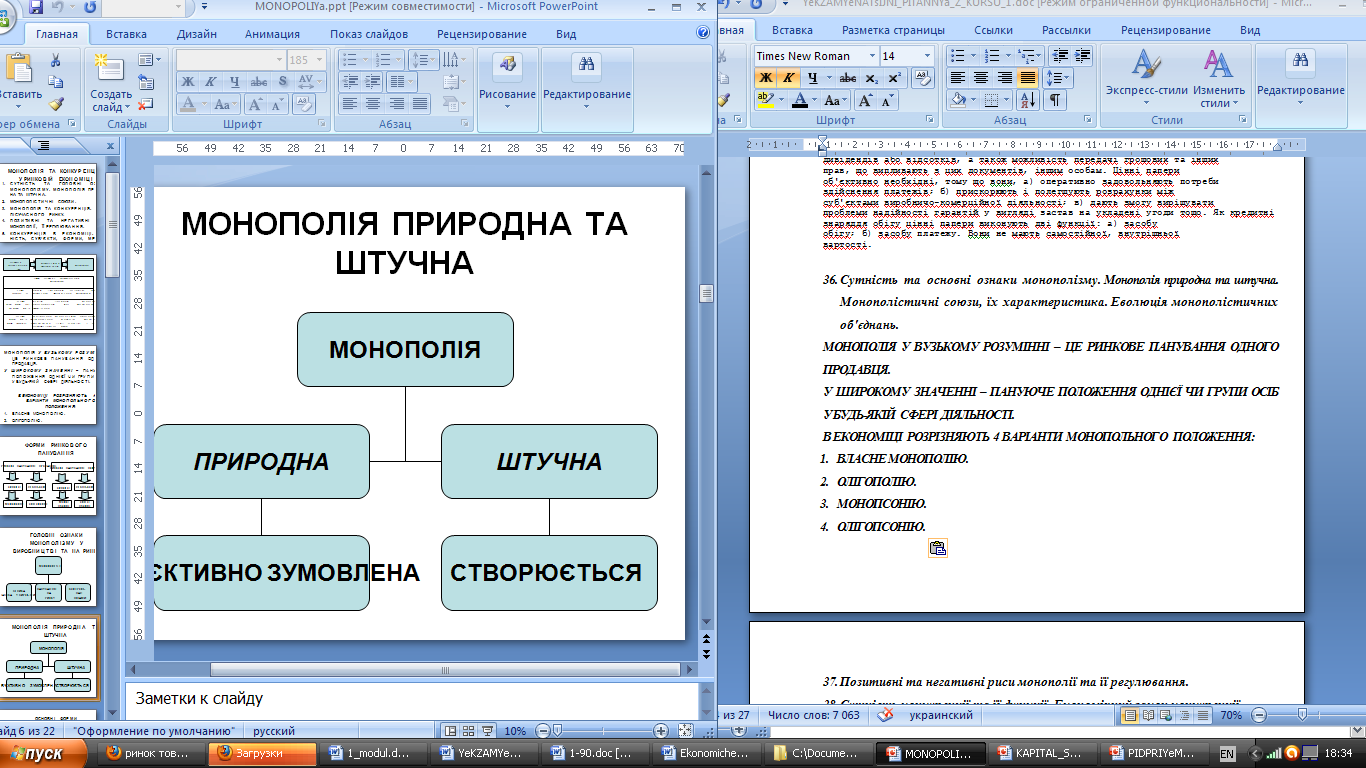The width and height of the screenshot is (1366, 768).
Task: Open Ссылки tab in Word
Action: [x=993, y=30]
